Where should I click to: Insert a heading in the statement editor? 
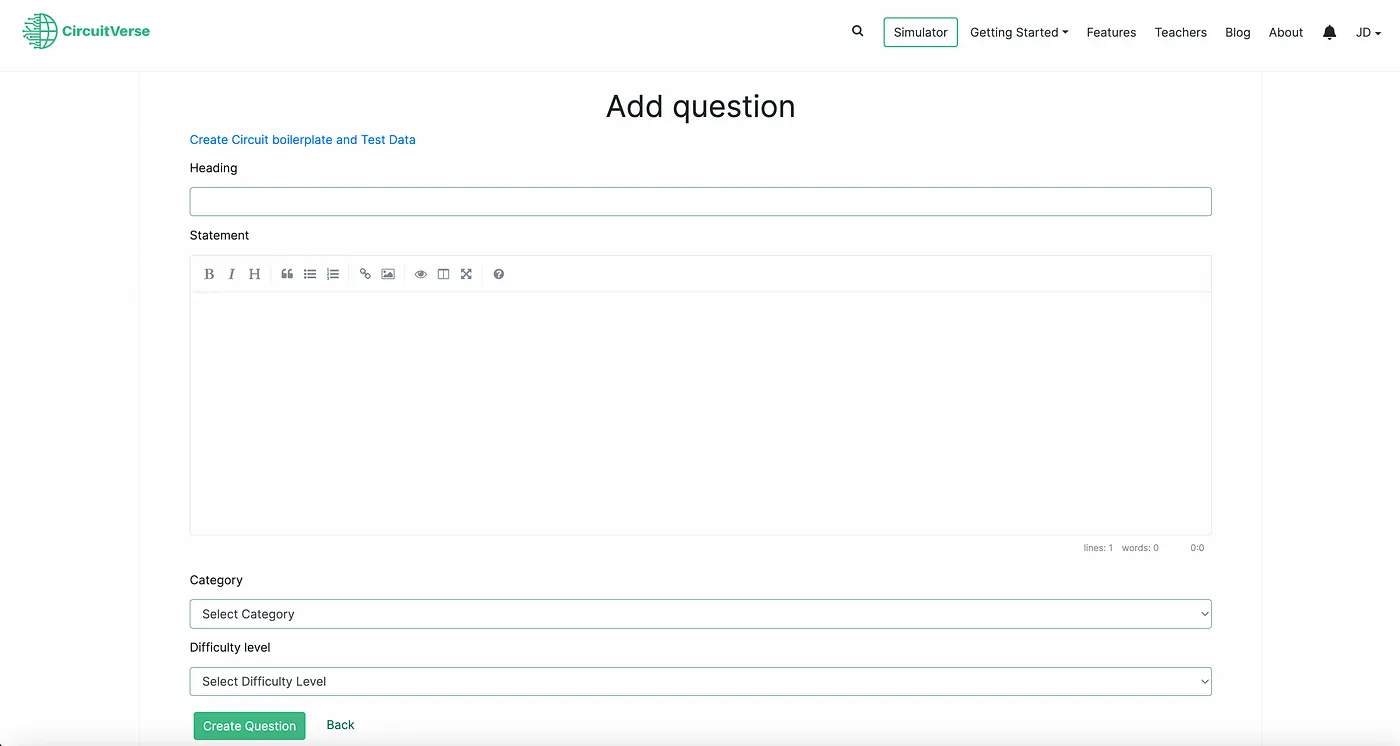[254, 273]
